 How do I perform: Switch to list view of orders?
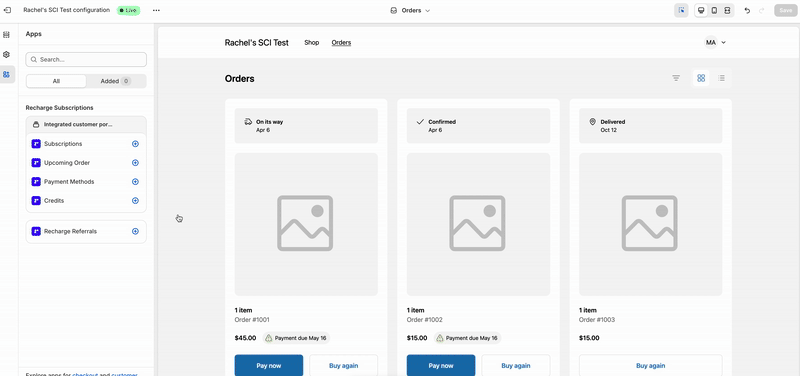(721, 78)
